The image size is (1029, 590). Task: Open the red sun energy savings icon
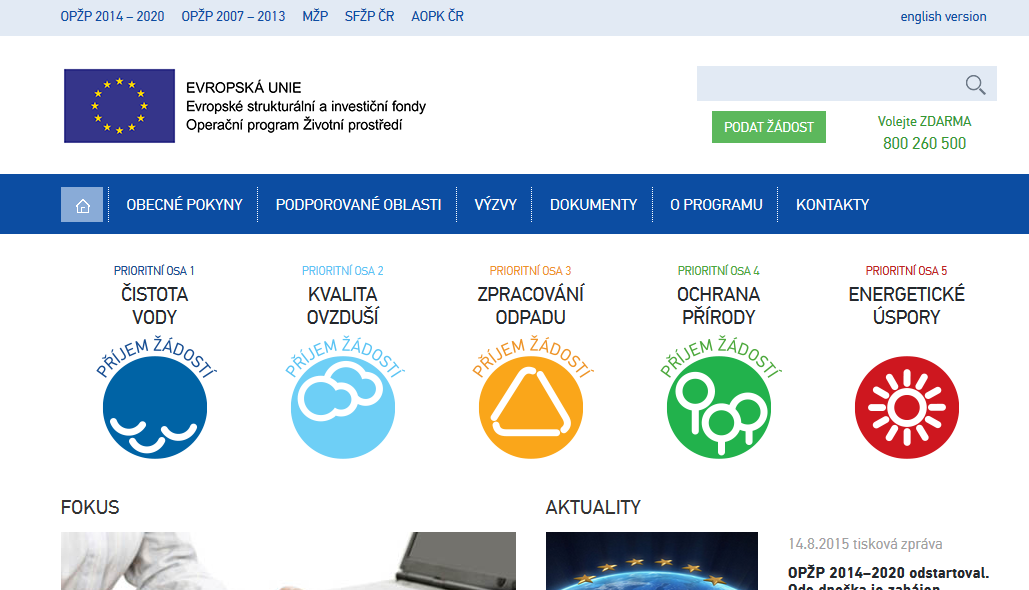pyautogui.click(x=907, y=407)
